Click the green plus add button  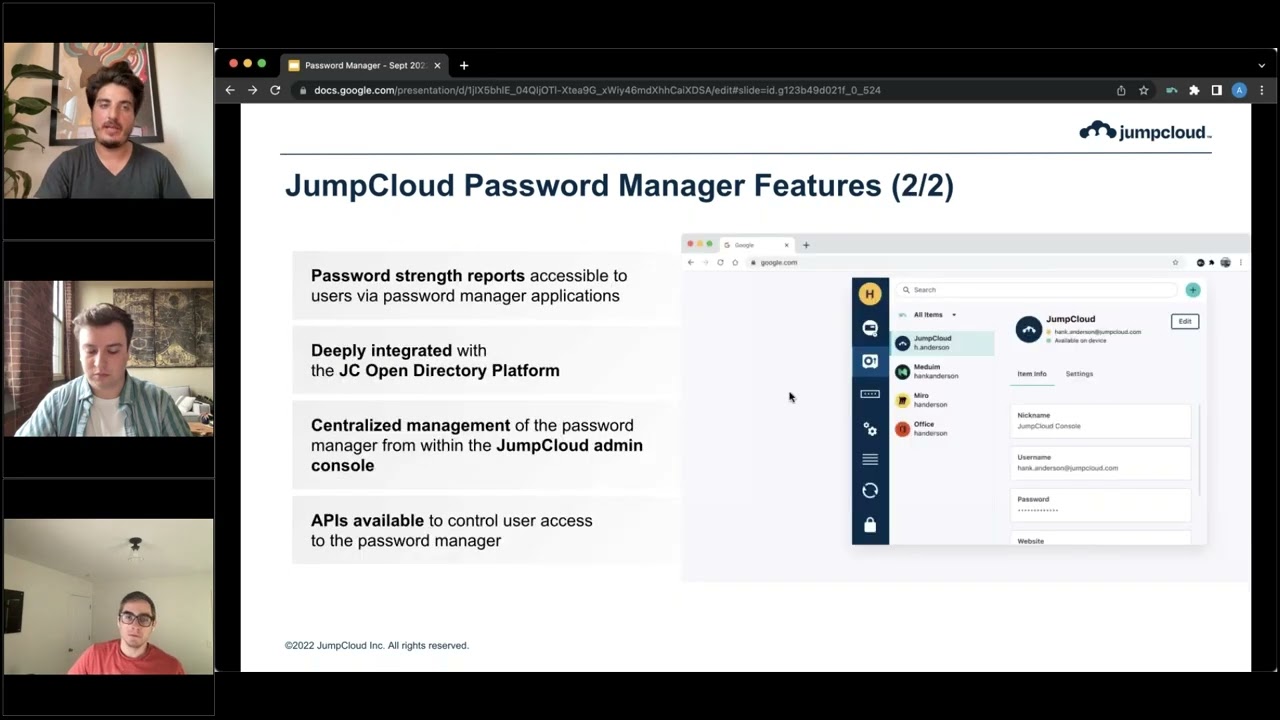[x=1192, y=290]
